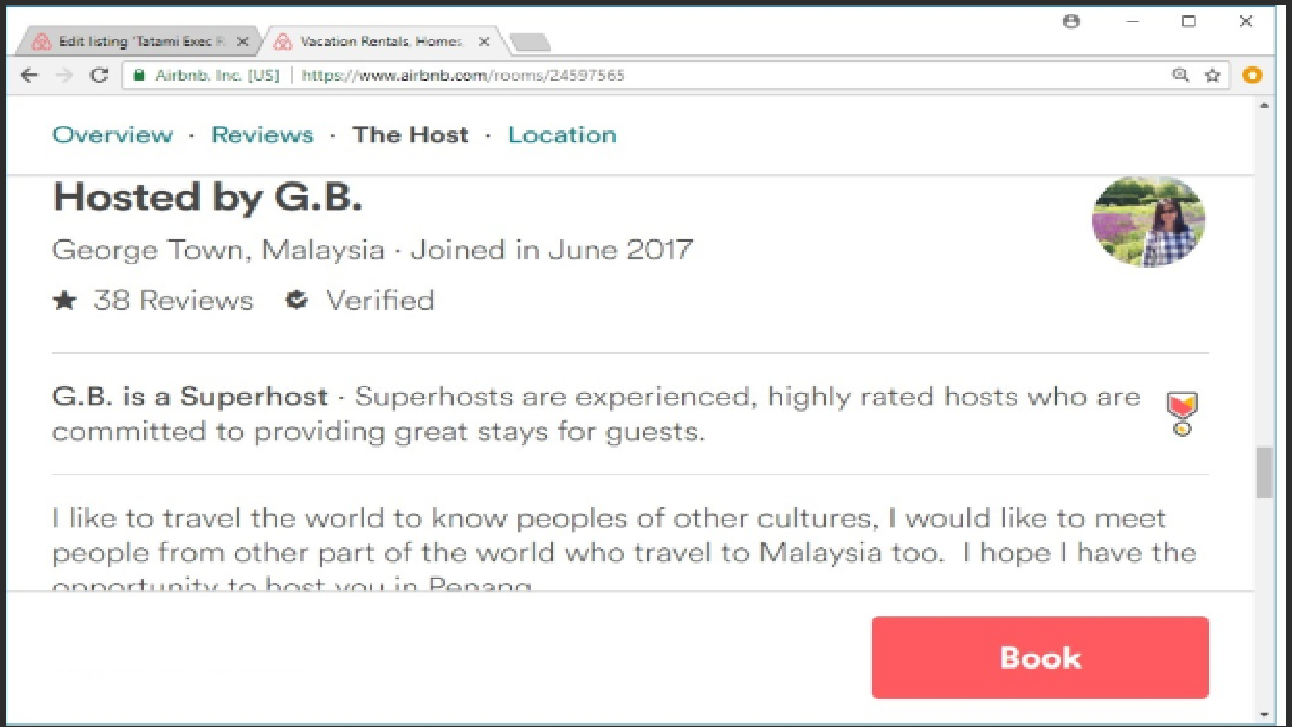Open the Chrome profile user icon
The height and width of the screenshot is (727, 1292).
point(1071,21)
